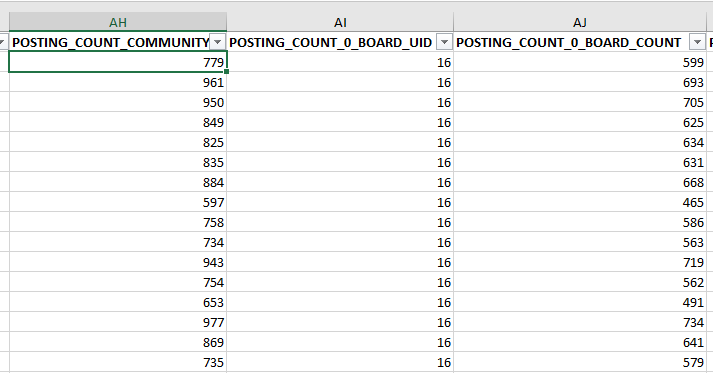Image resolution: width=713 pixels, height=373 pixels.
Task: Click the POSTING_COUNT_COMMUNITY header cell
Action: [118, 42]
